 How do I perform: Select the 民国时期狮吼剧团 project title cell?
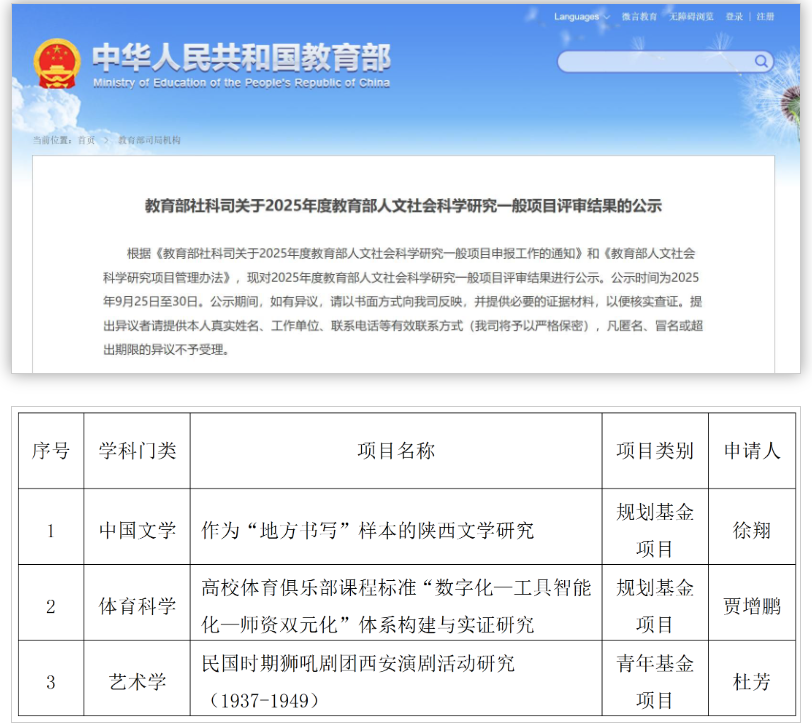[396, 678]
